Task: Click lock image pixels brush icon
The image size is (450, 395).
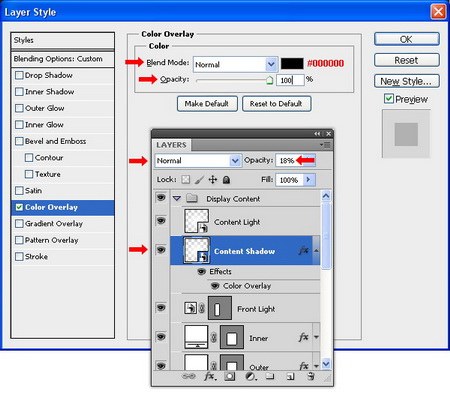Action: pyautogui.click(x=199, y=180)
